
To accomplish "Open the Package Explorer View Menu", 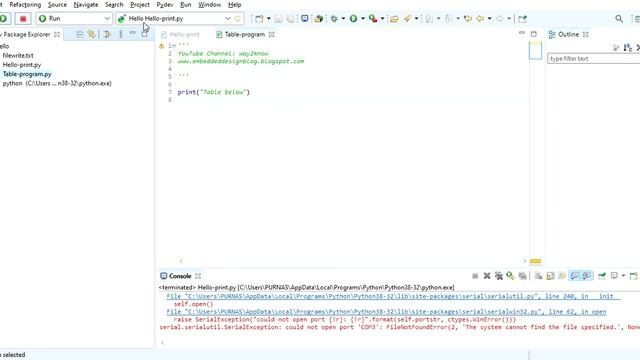I will click(120, 34).
